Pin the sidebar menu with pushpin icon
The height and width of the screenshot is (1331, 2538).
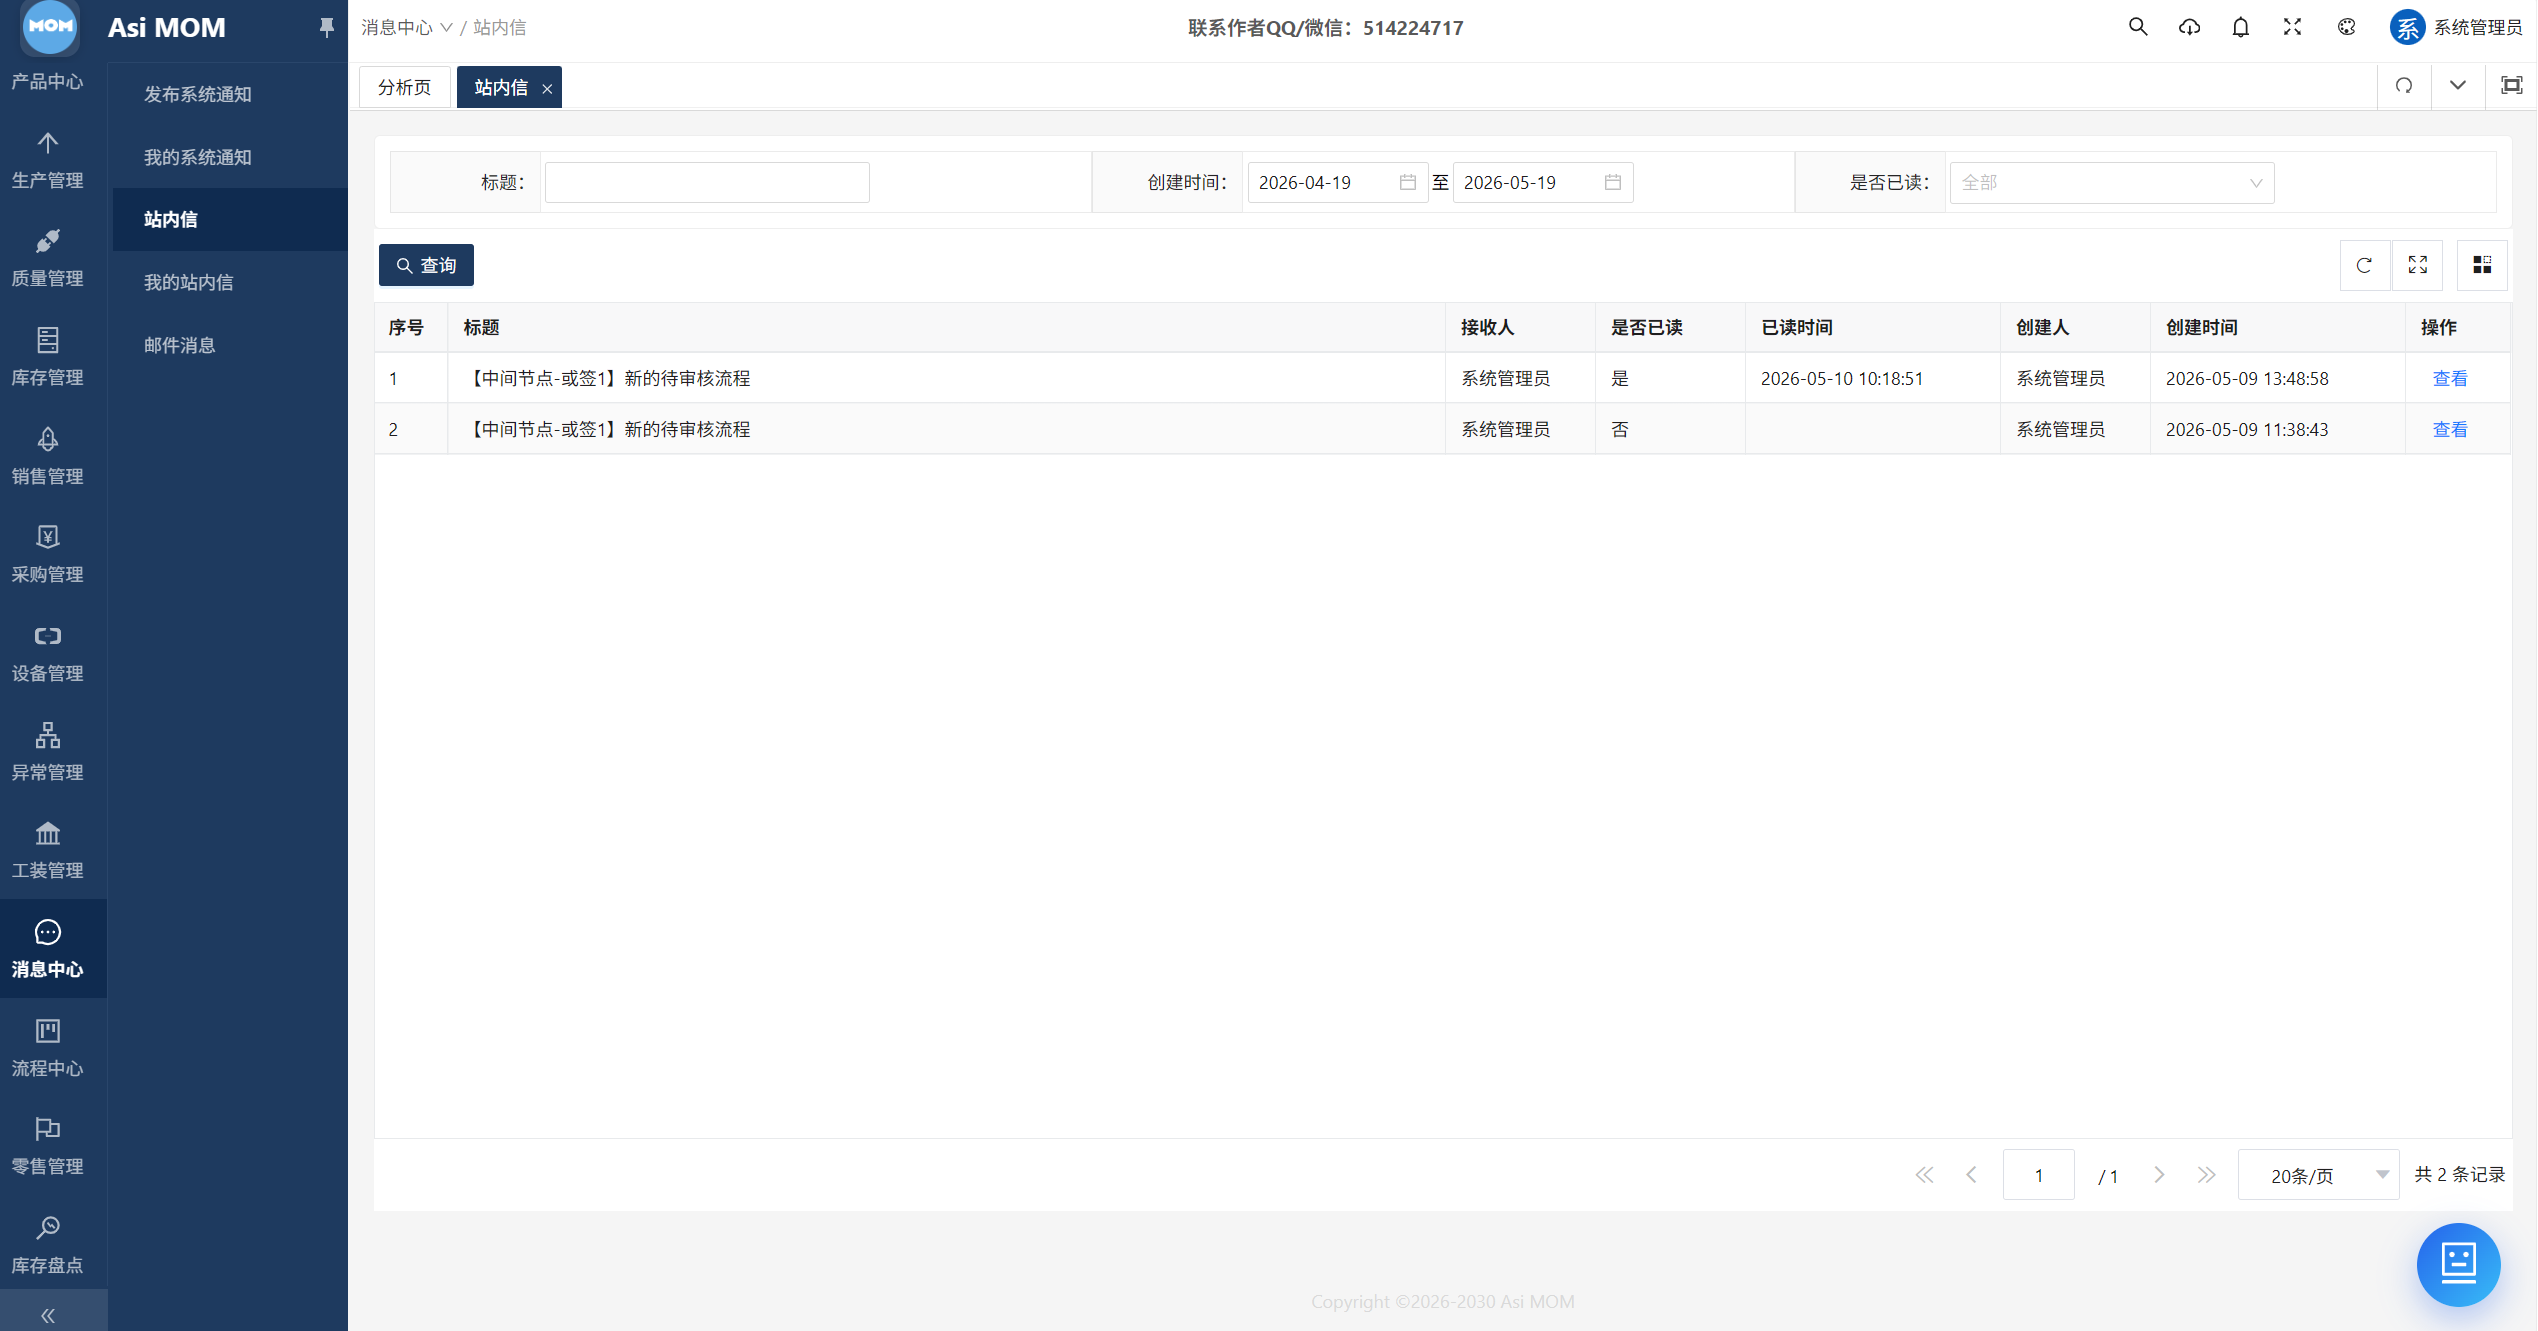(x=326, y=28)
